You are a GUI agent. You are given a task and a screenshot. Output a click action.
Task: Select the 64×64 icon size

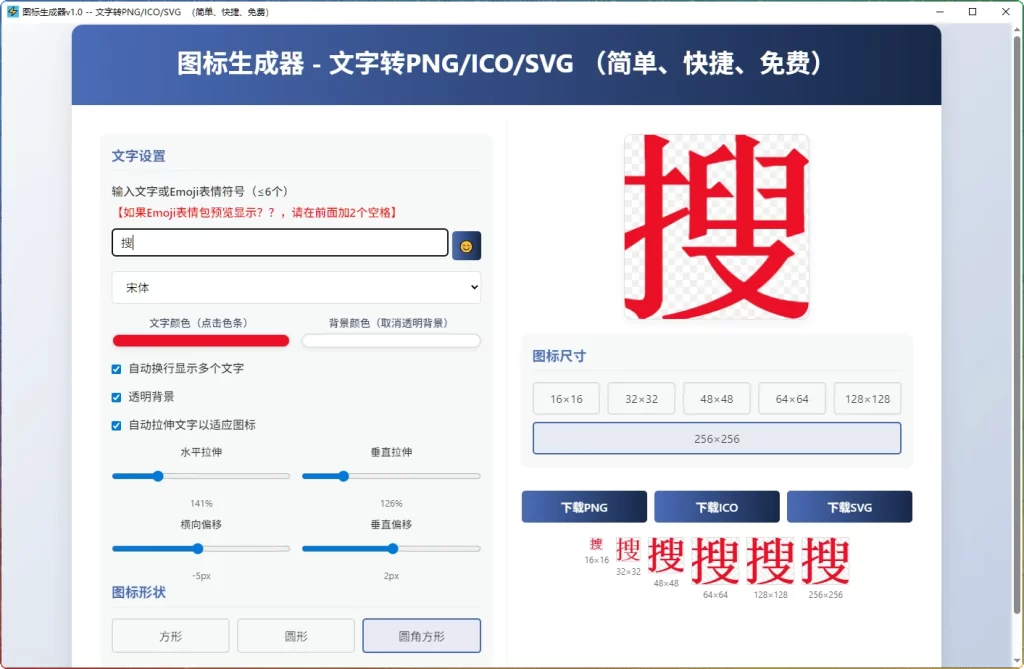coord(791,398)
